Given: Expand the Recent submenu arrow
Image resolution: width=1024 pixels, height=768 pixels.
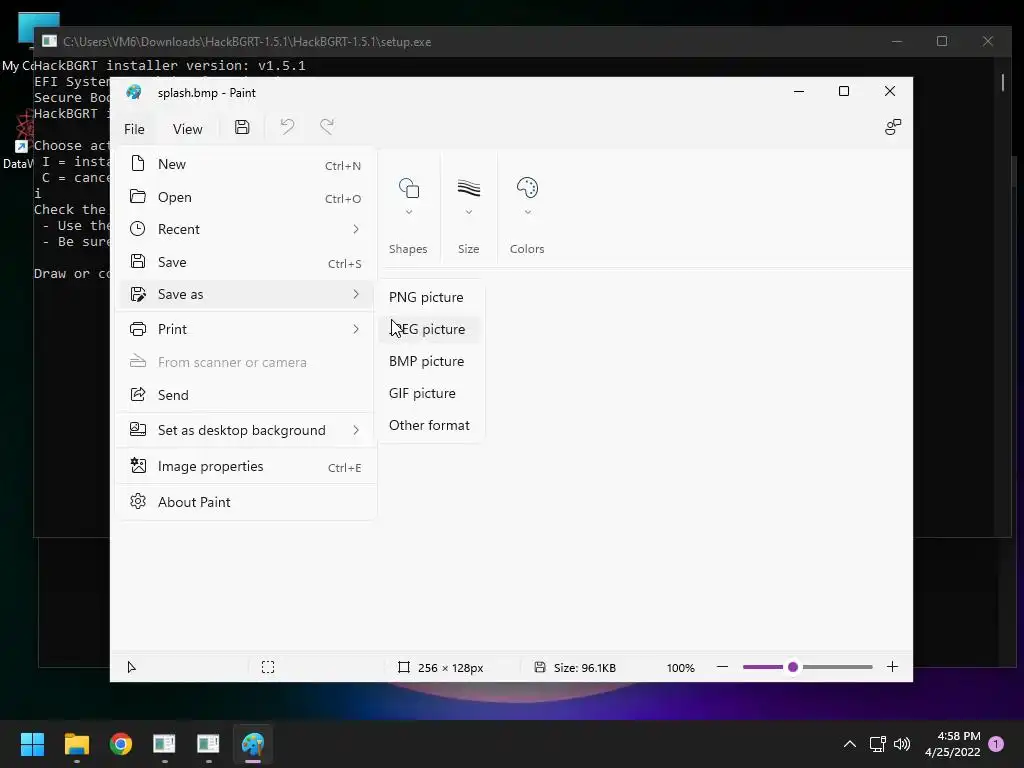Looking at the screenshot, I should click(x=356, y=229).
